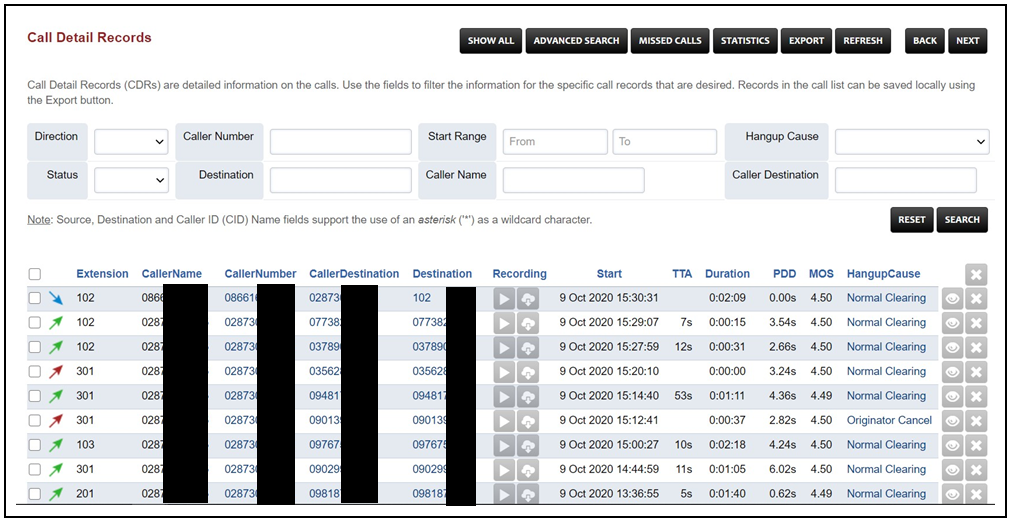
Task: Sort by CallerName column header
Action: [x=172, y=274]
